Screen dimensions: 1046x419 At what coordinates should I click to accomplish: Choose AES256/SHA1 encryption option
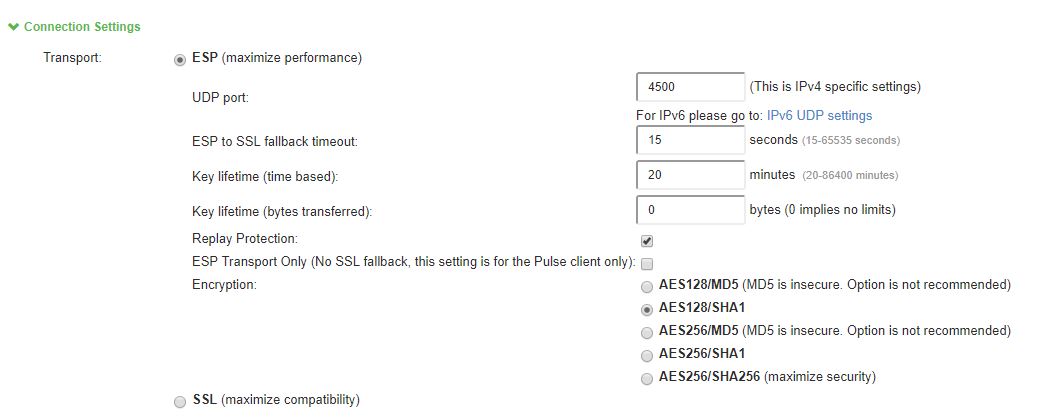click(647, 355)
